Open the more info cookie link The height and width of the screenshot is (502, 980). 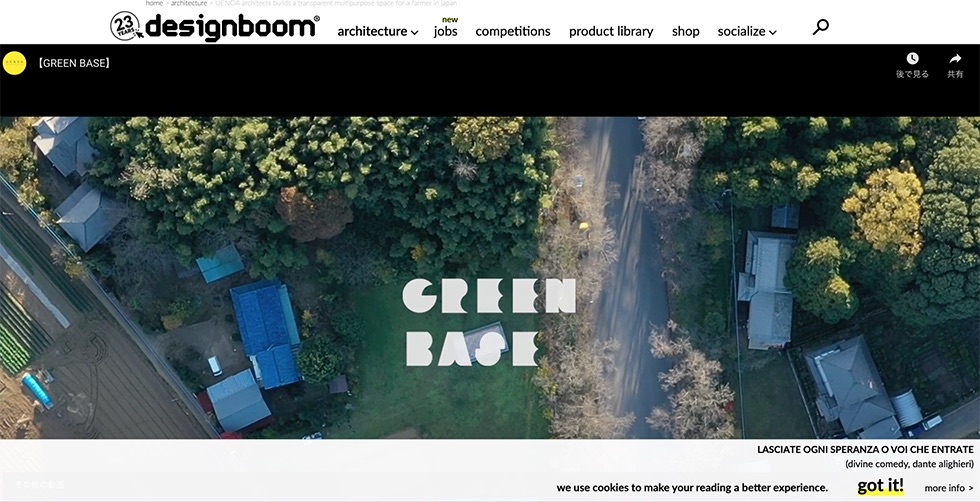(948, 488)
